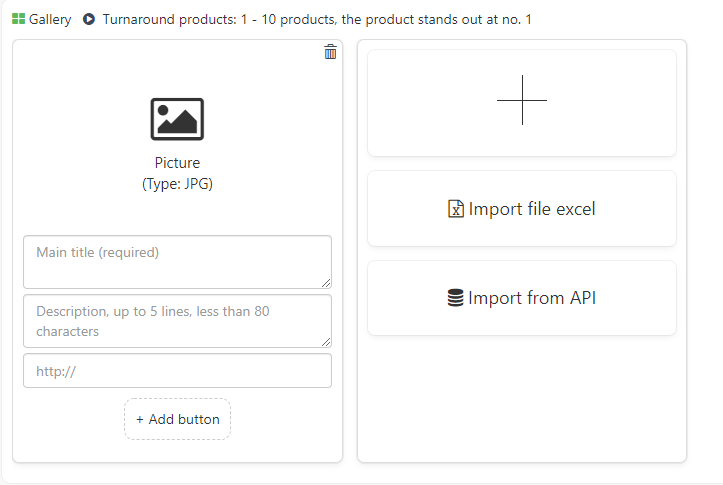Click empty area below Import from API

522,399
